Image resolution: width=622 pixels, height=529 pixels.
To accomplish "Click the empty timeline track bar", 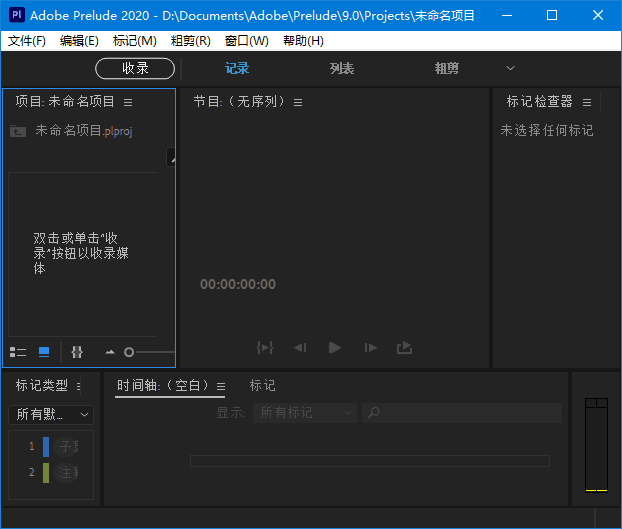I will [370, 461].
